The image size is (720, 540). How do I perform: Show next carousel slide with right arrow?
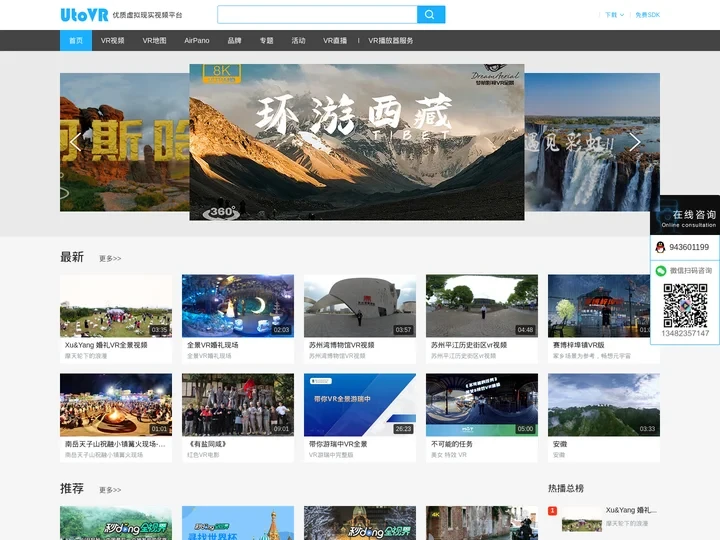(635, 142)
